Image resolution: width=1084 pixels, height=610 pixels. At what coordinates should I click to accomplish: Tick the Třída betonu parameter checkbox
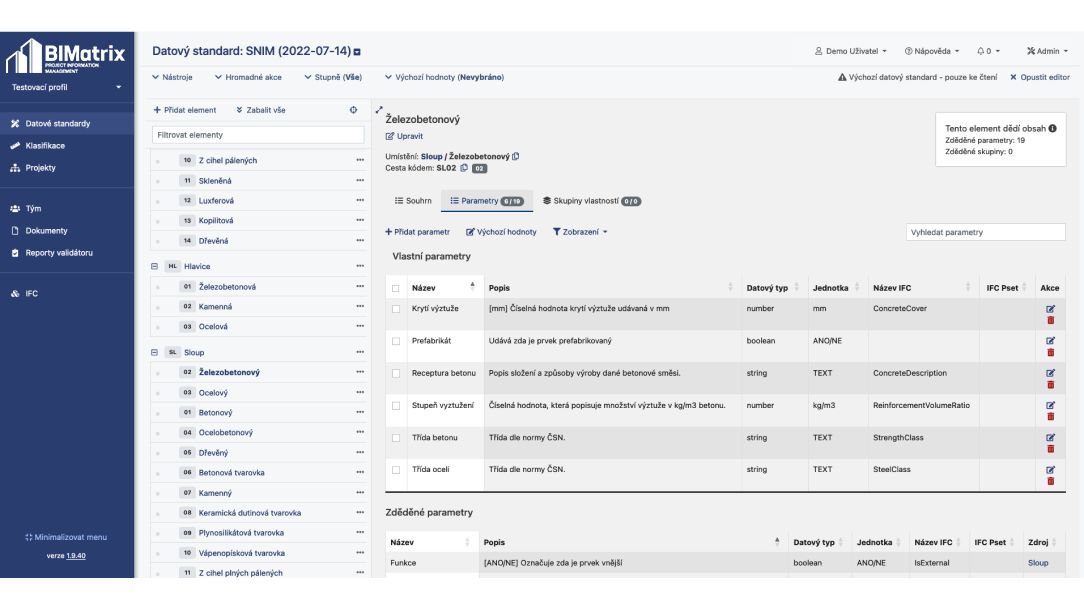[397, 437]
